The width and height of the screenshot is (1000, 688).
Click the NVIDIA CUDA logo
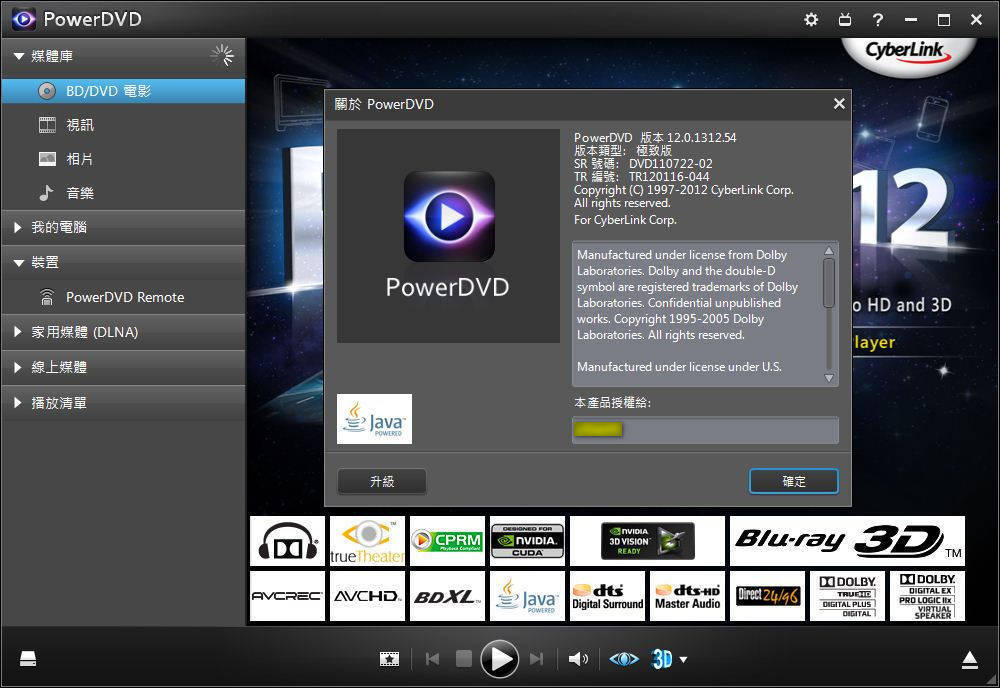[x=527, y=541]
